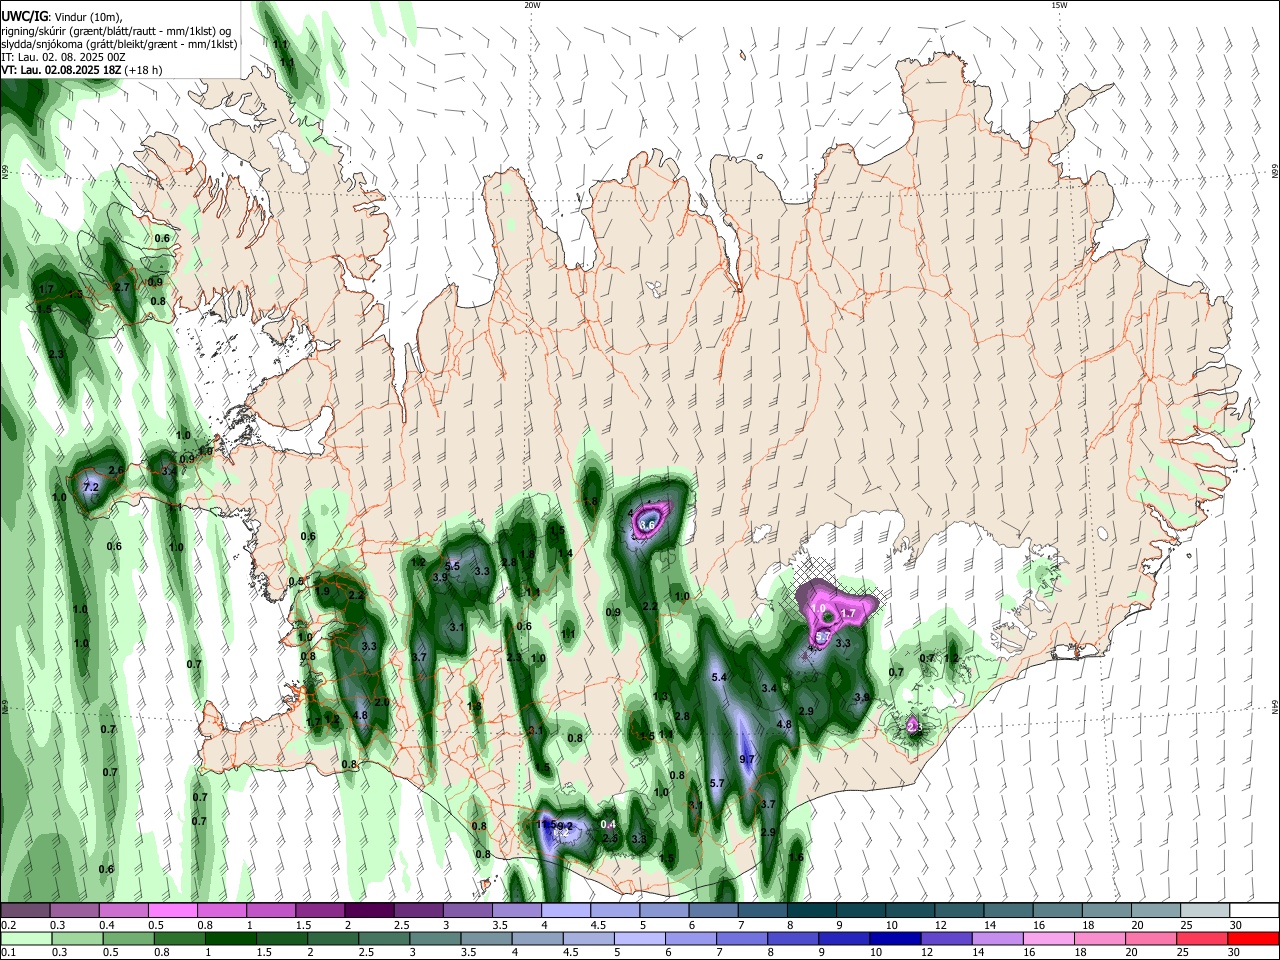The height and width of the screenshot is (960, 1280).
Task: Click the '1.9' precipitation value on the map
Action: click(x=322, y=591)
